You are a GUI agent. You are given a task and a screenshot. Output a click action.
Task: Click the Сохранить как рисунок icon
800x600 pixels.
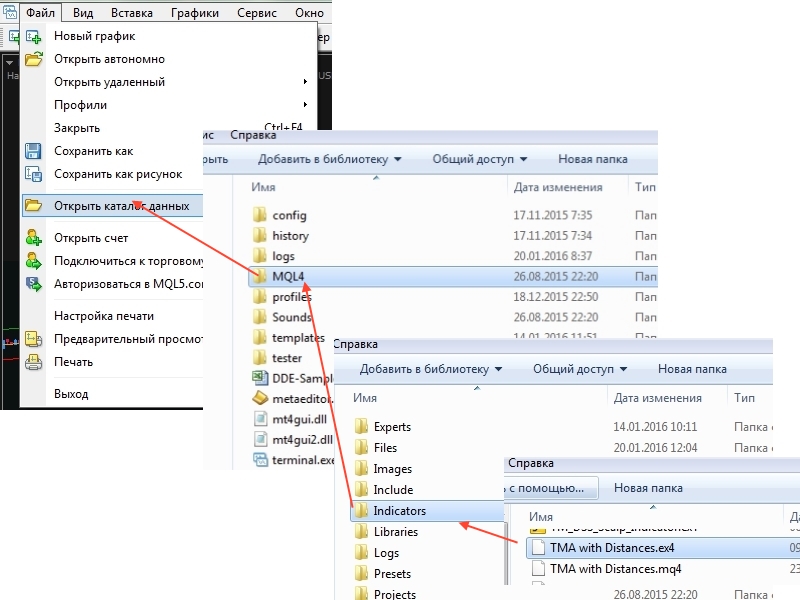pyautogui.click(x=34, y=174)
